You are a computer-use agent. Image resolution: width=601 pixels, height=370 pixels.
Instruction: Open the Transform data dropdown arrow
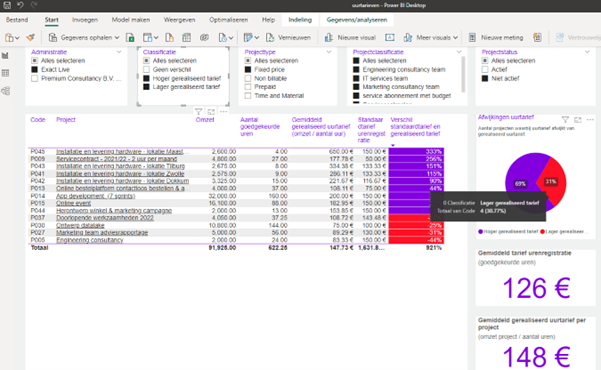pyautogui.click(x=257, y=38)
